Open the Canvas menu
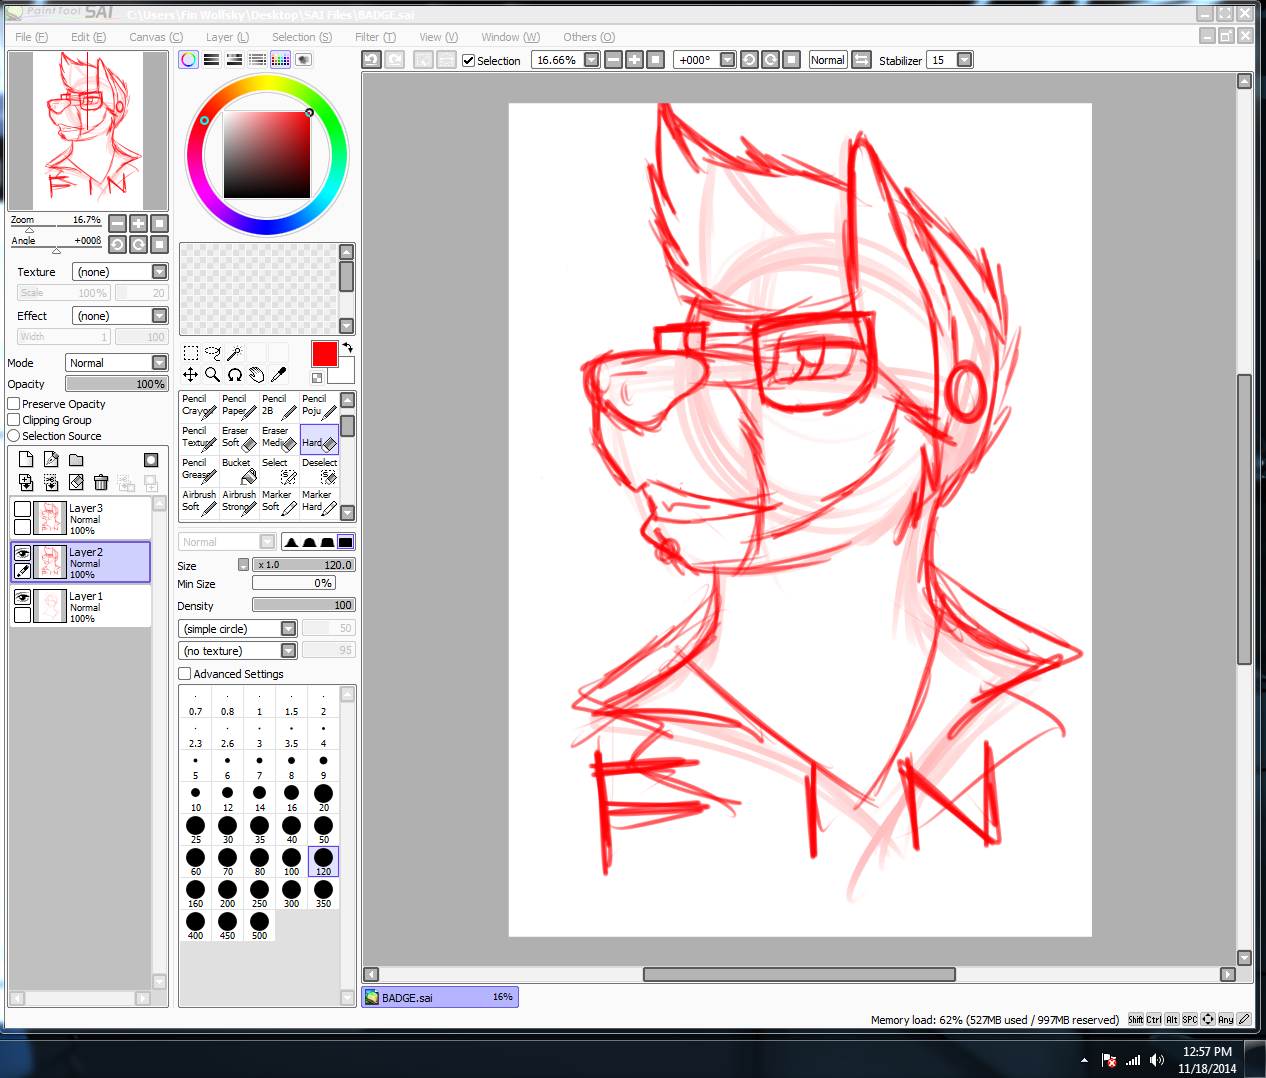 point(155,37)
